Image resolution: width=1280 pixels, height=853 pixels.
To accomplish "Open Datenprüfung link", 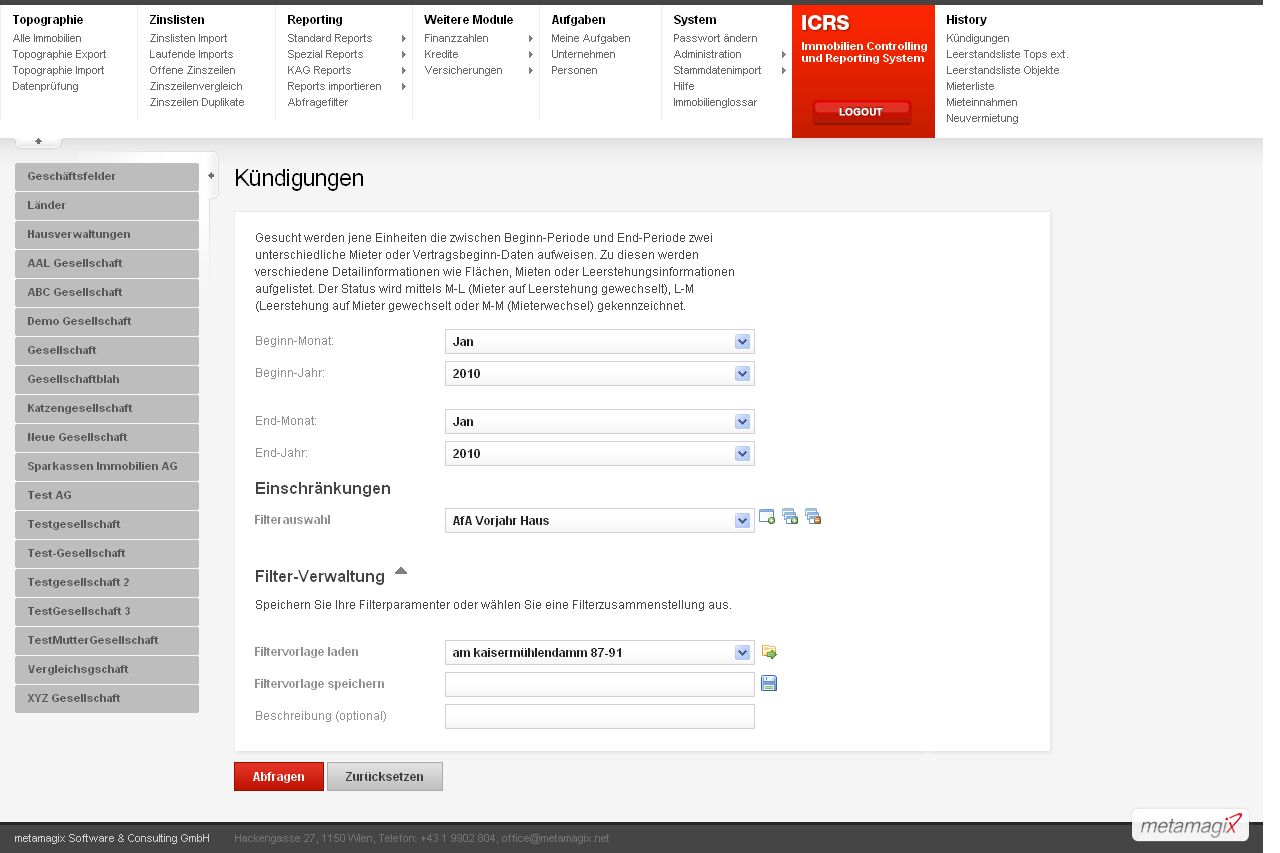I will (45, 86).
